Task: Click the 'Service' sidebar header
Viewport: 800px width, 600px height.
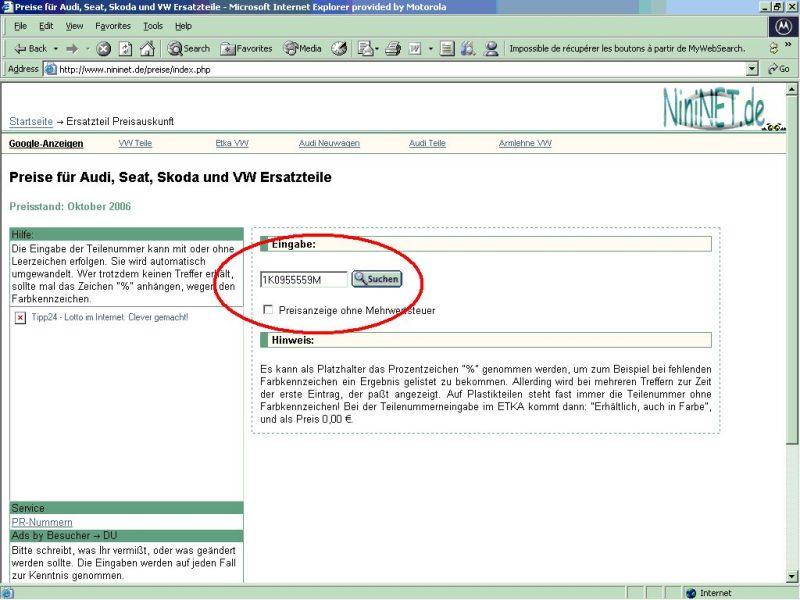Action: point(127,508)
